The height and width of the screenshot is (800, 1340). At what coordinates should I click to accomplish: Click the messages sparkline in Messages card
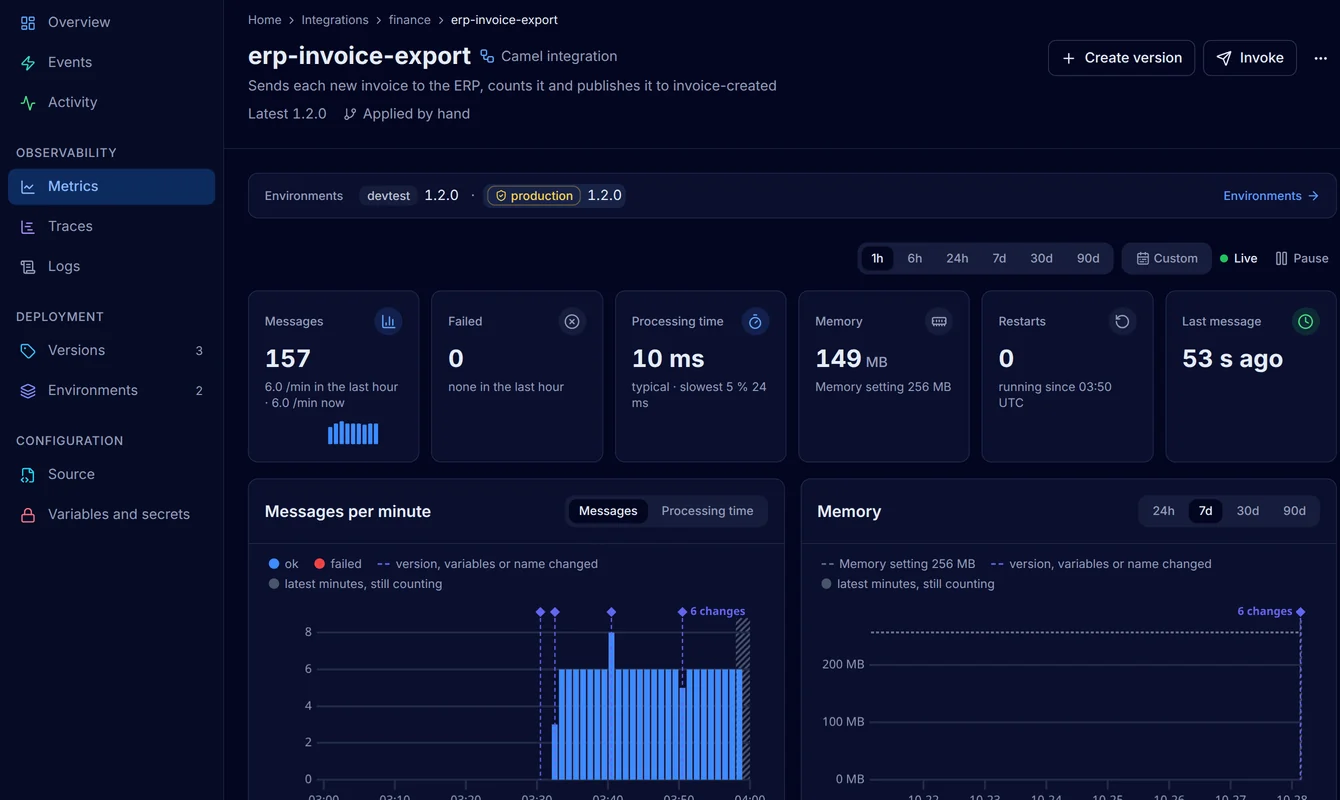(353, 432)
